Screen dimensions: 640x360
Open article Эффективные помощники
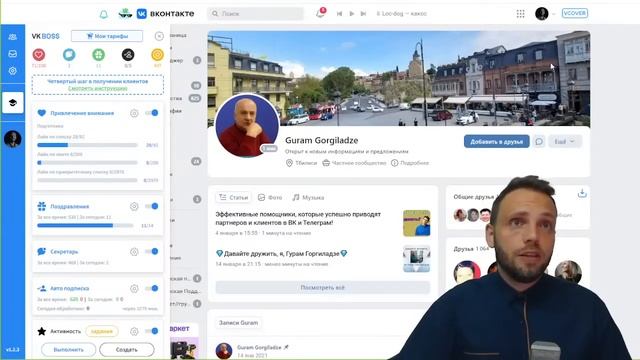298,218
